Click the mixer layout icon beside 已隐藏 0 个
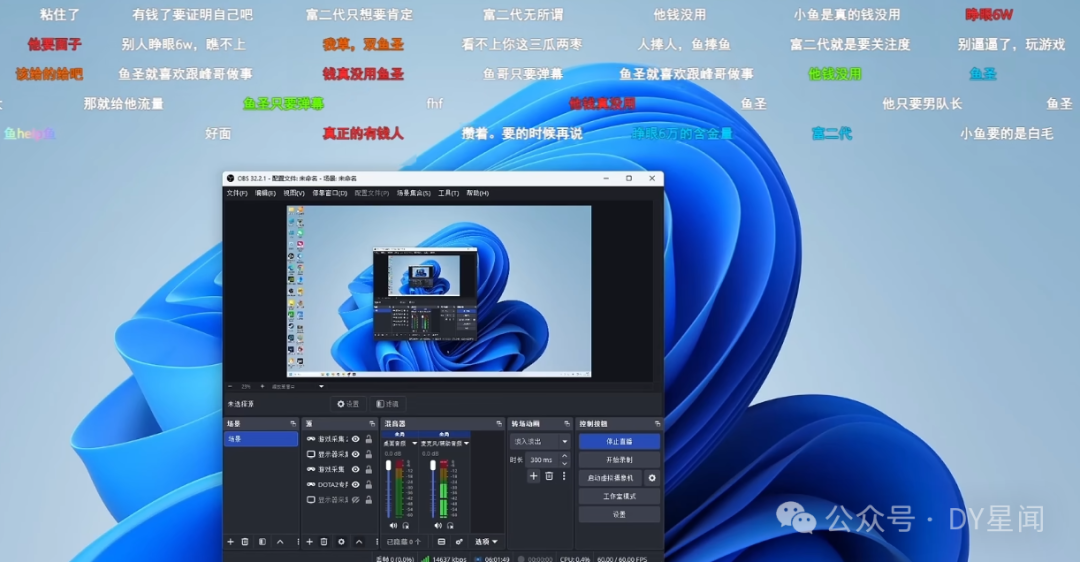 pos(442,542)
